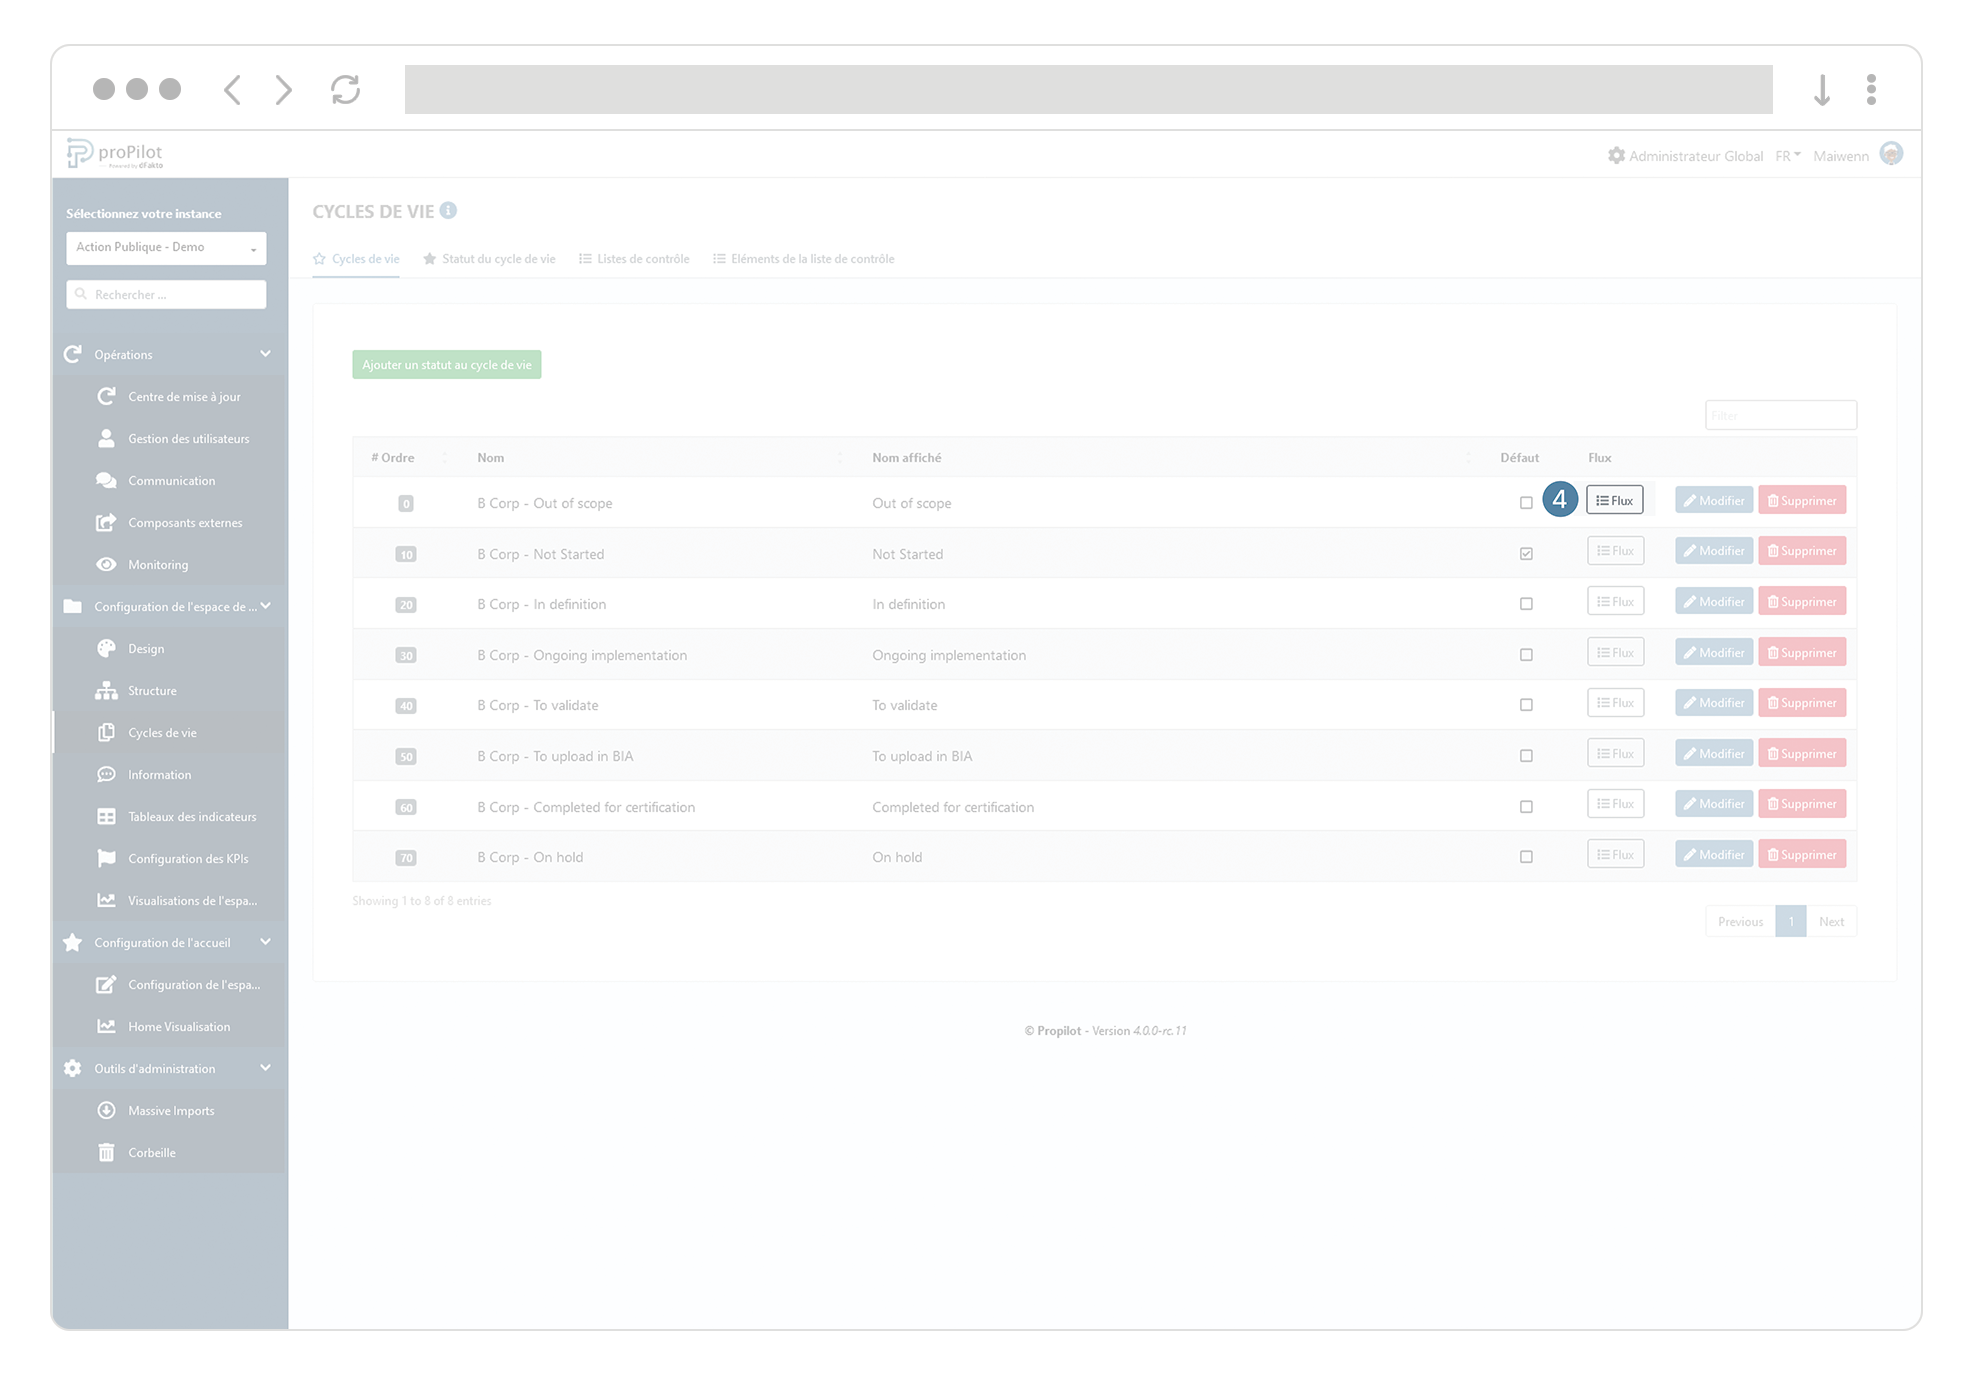This screenshot has width=1973, height=1384.
Task: Switch to the Listes de contrôle tab
Action: tap(643, 258)
